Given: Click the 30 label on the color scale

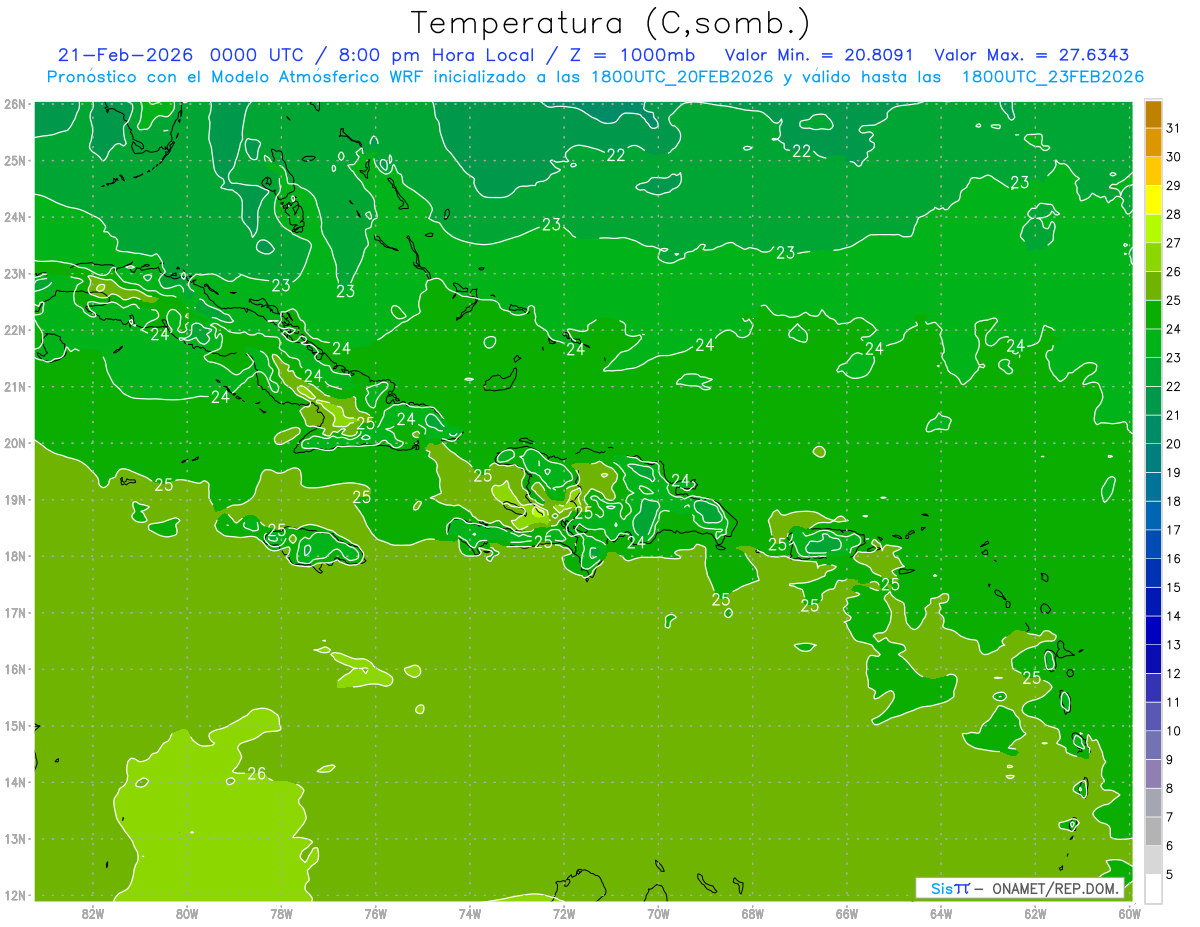Looking at the screenshot, I should [1173, 157].
